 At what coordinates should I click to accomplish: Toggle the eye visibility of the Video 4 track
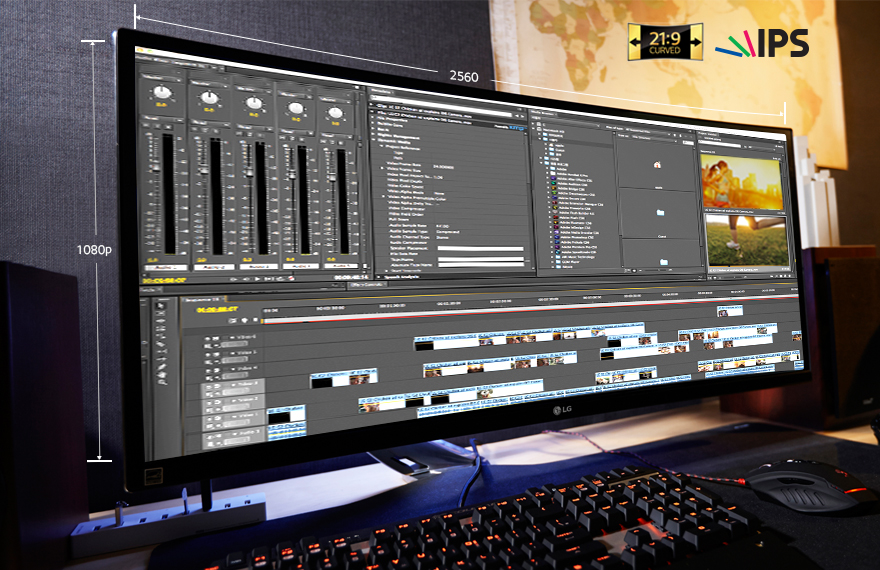[x=208, y=371]
